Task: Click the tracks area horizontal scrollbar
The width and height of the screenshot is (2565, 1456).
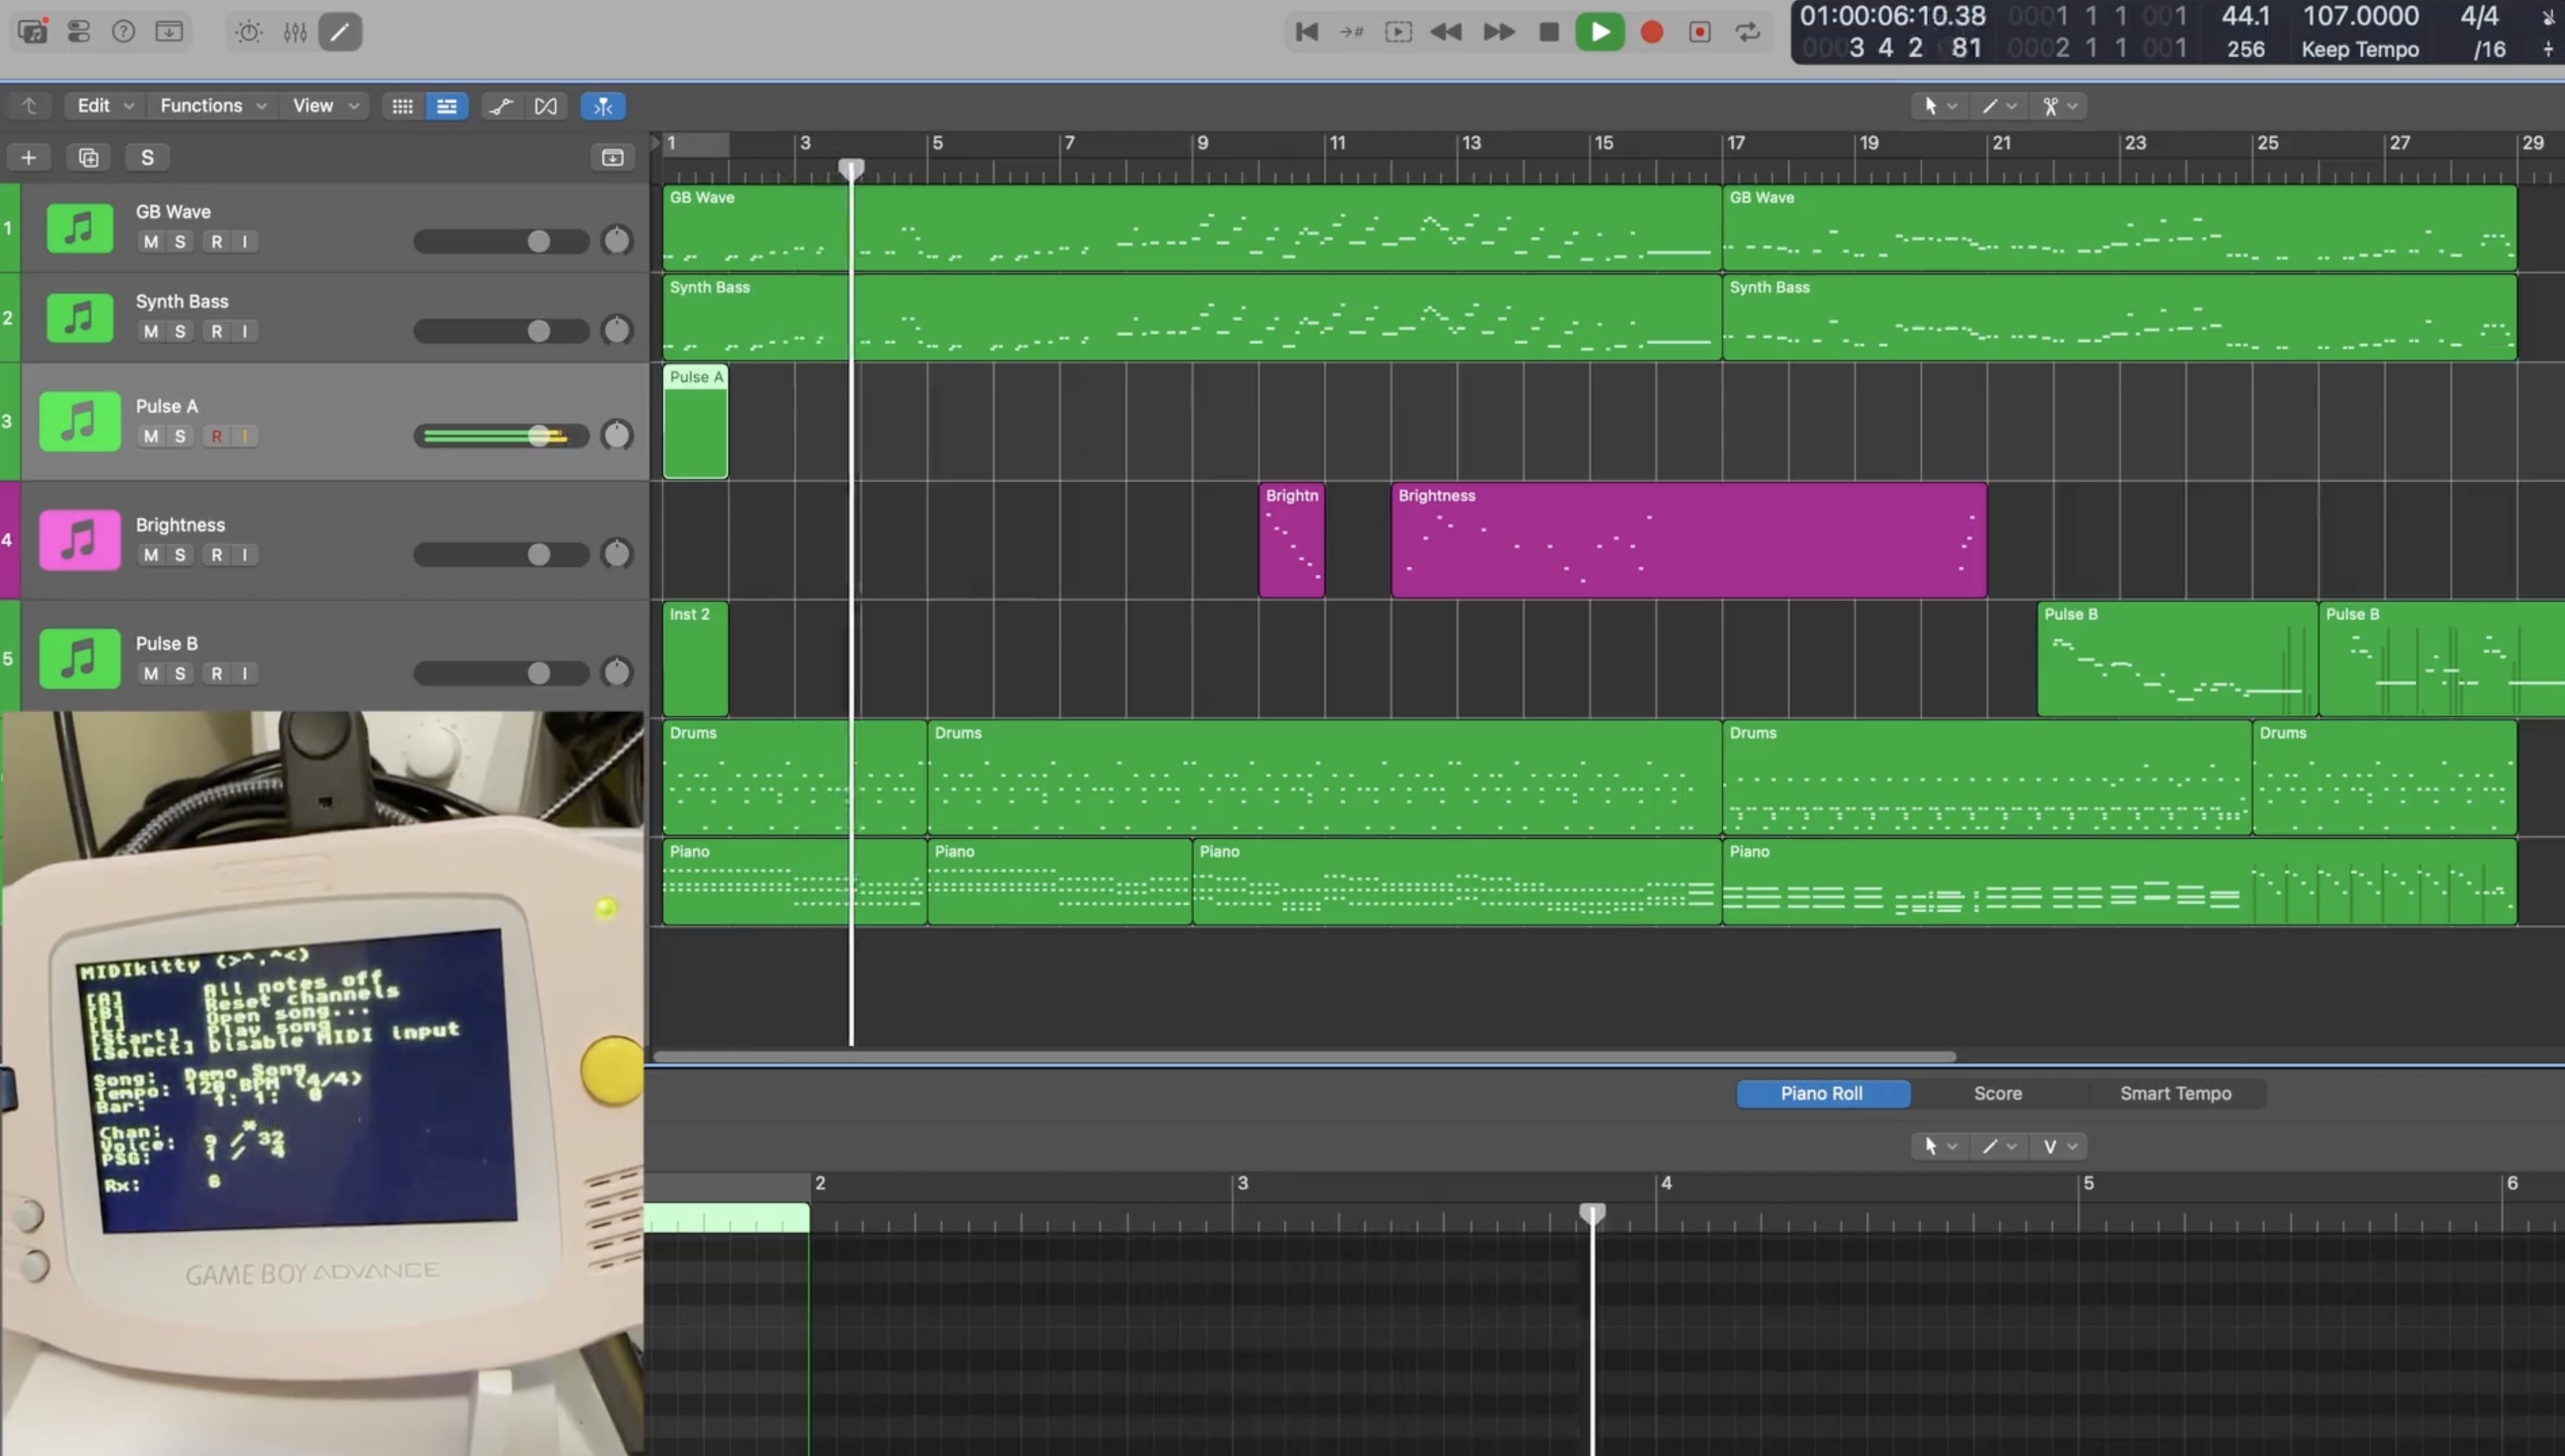Action: 1305,1057
